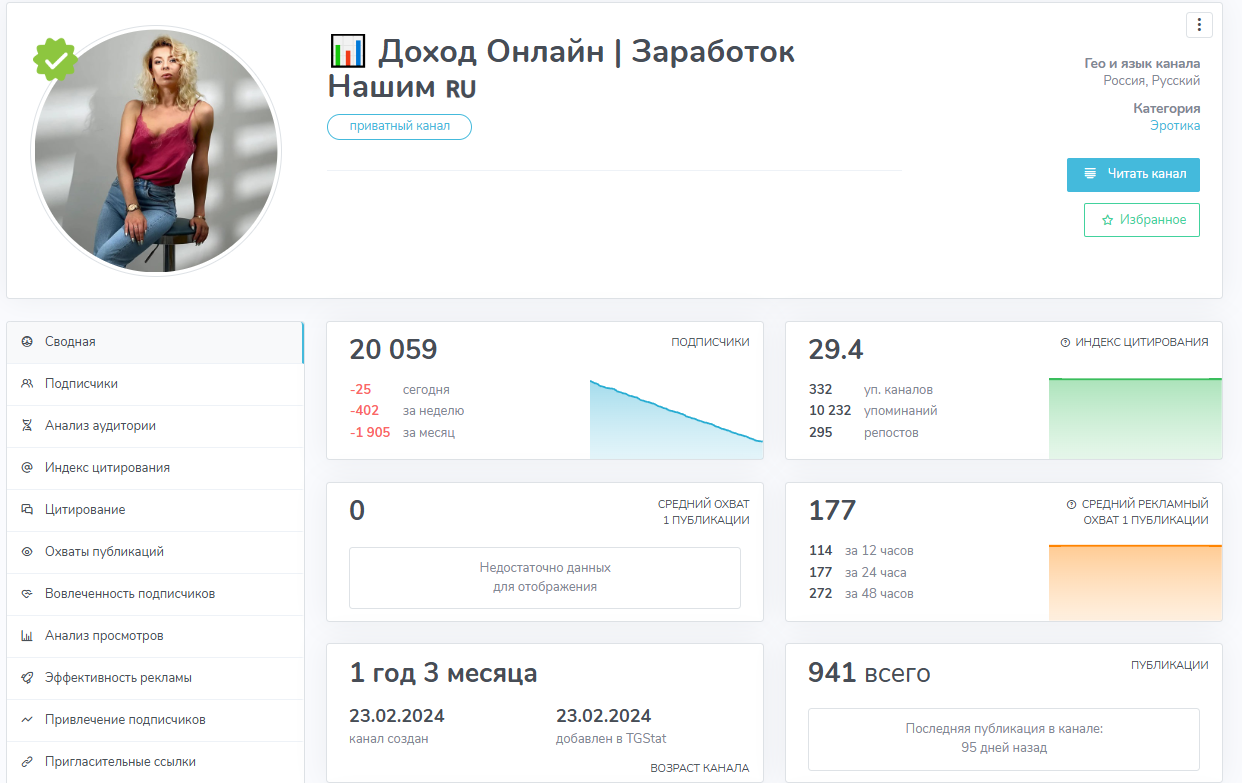Open Анализ просмотров via the bar chart icon
The image size is (1242, 783).
pyautogui.click(x=26, y=635)
